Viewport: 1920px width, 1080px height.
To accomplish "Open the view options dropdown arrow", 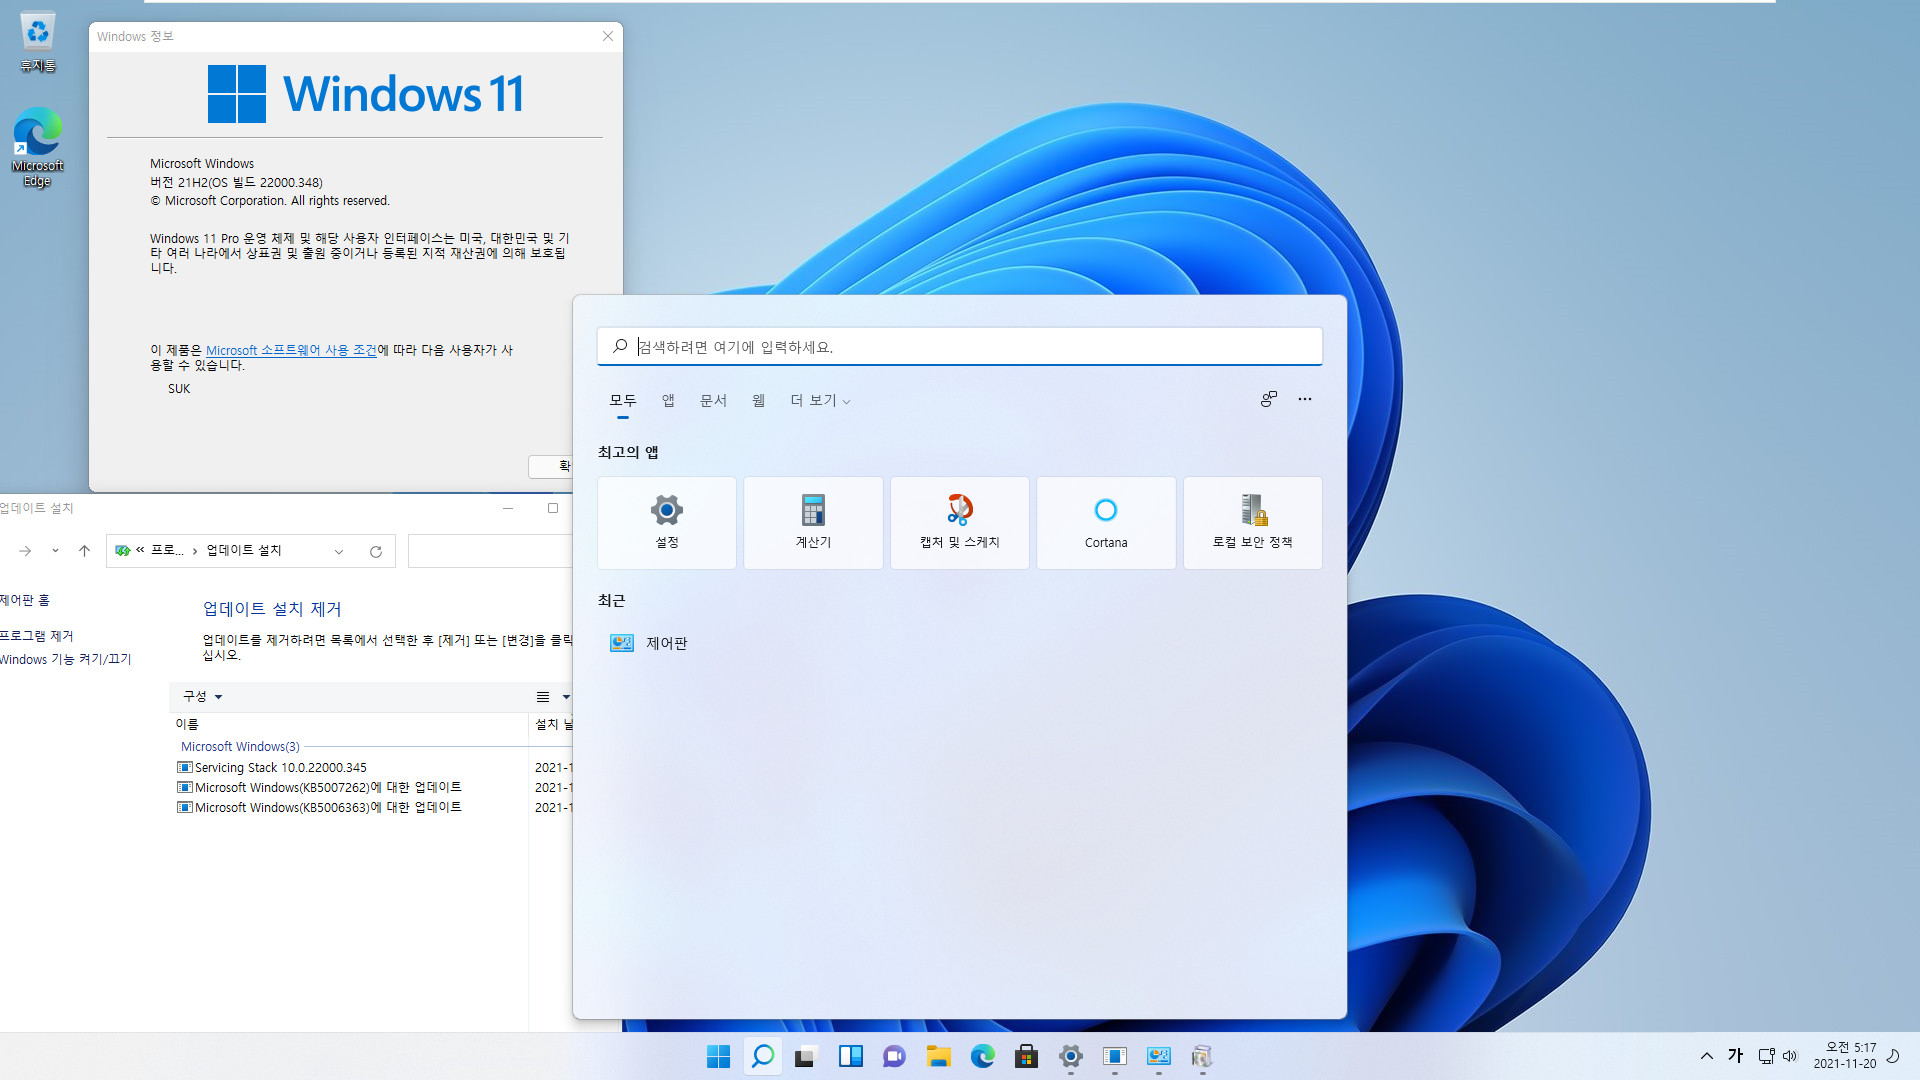I will 566,697.
